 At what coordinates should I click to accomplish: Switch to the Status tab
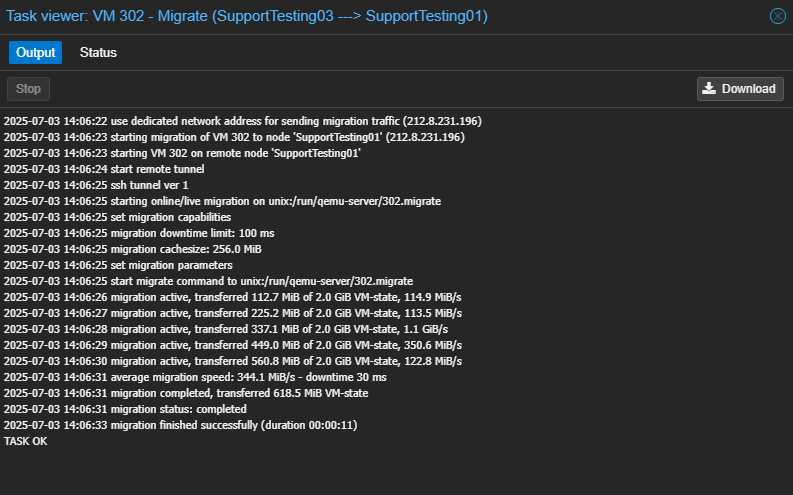click(98, 53)
